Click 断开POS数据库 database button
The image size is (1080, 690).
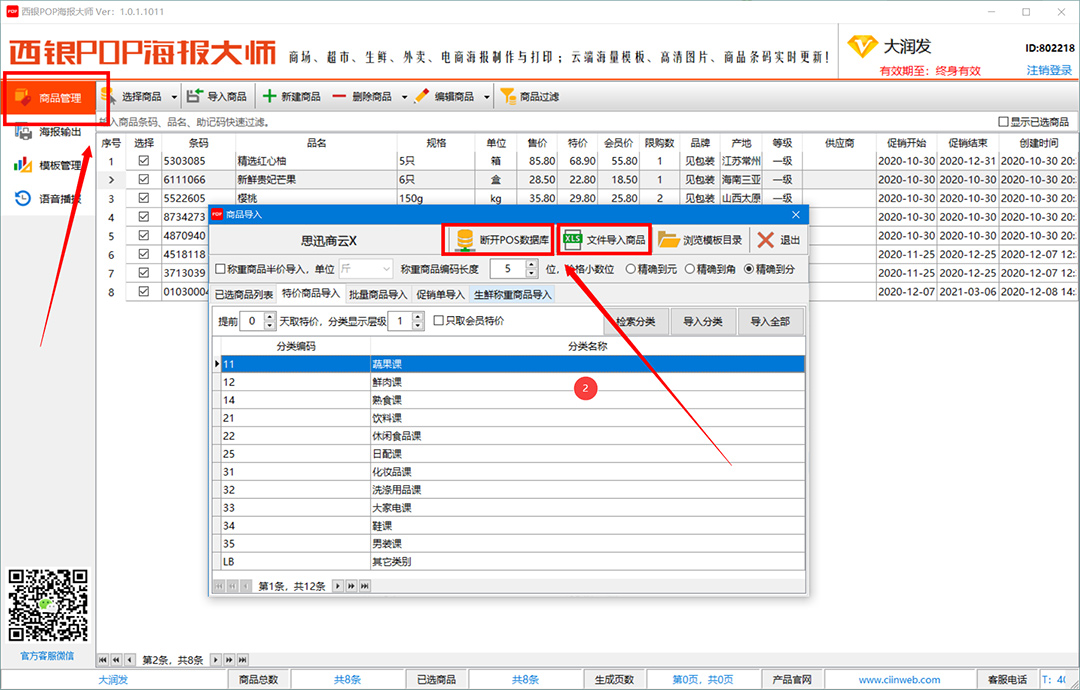(499, 240)
